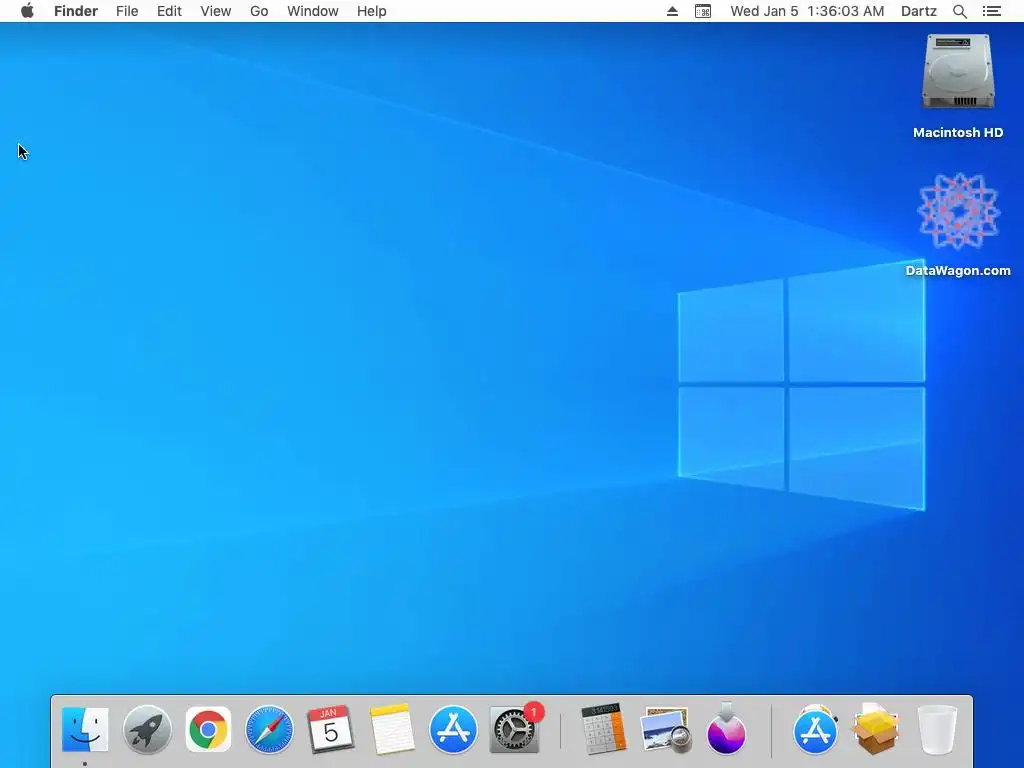Click the Macintosh HD label text

coord(958,133)
